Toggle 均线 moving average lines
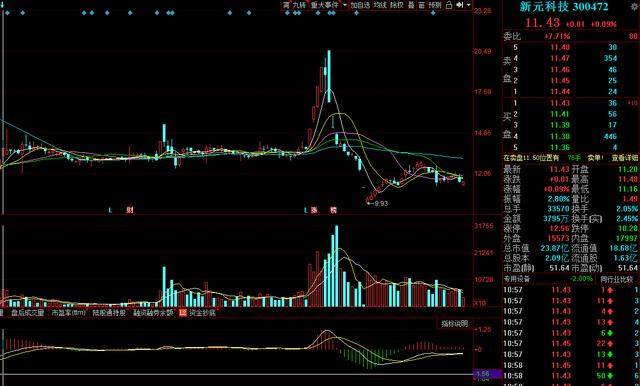Image resolution: width=640 pixels, height=386 pixels. coord(380,5)
